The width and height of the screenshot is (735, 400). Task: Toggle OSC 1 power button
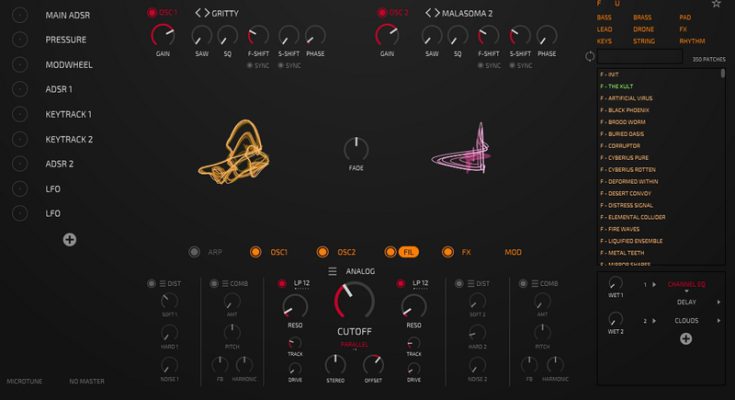tap(152, 13)
